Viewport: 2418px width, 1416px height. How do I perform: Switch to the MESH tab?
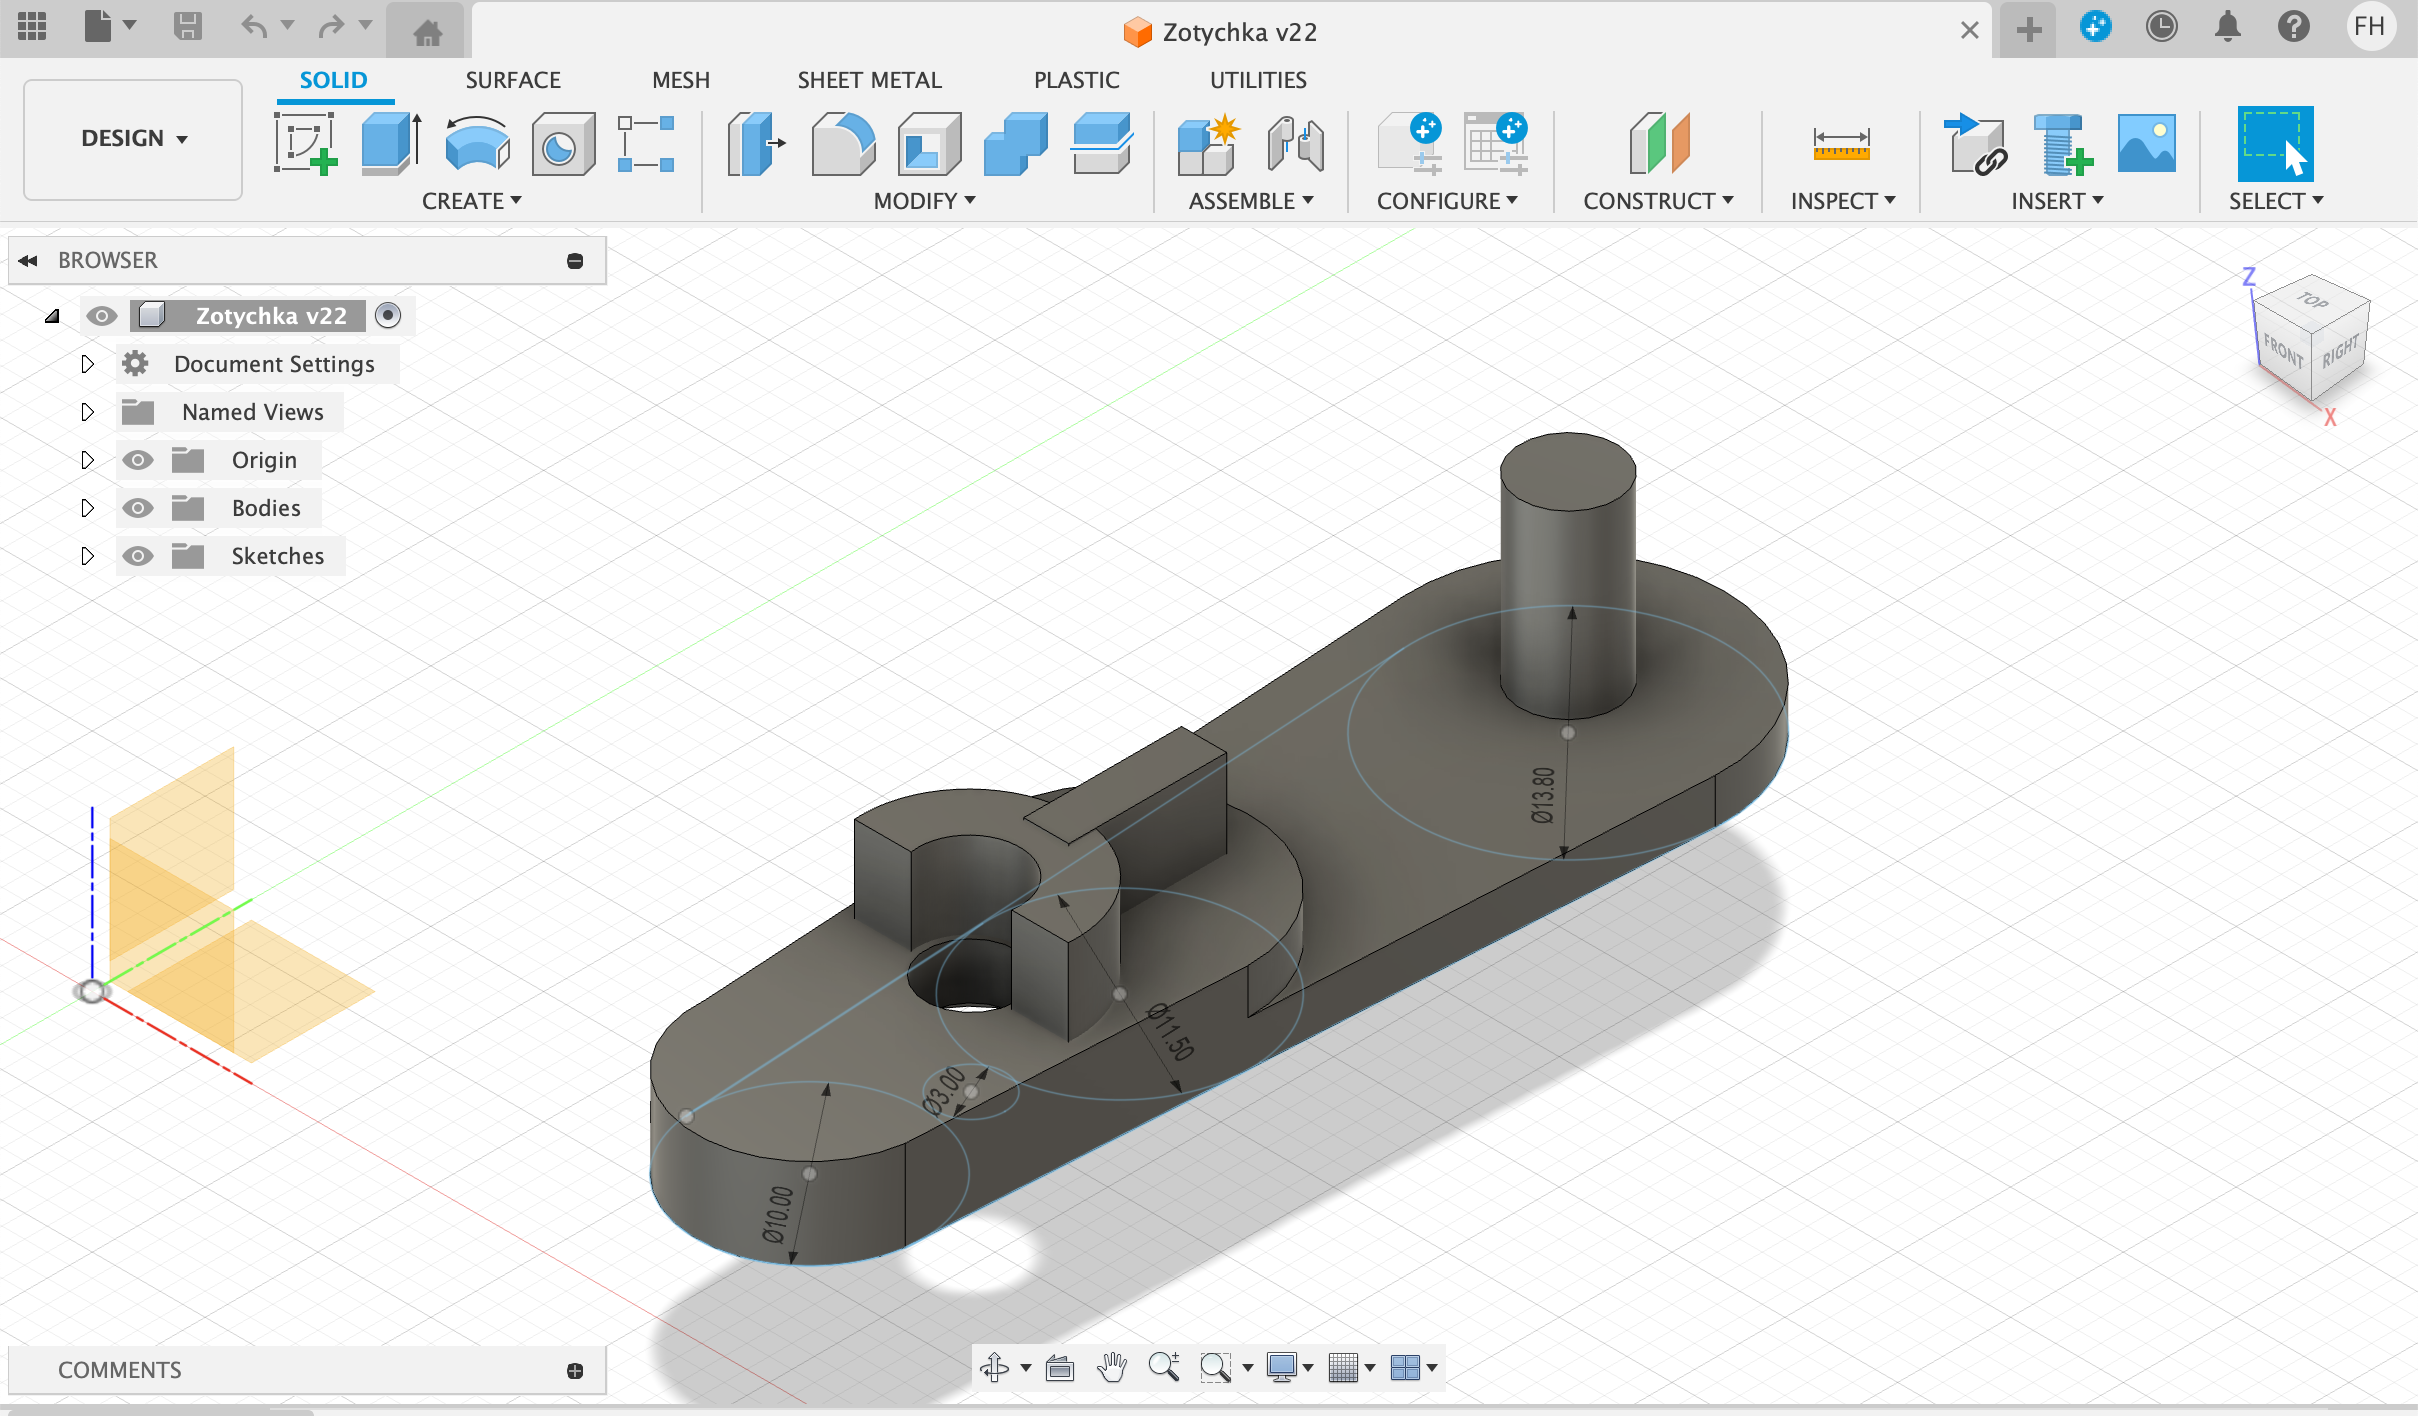pyautogui.click(x=681, y=80)
